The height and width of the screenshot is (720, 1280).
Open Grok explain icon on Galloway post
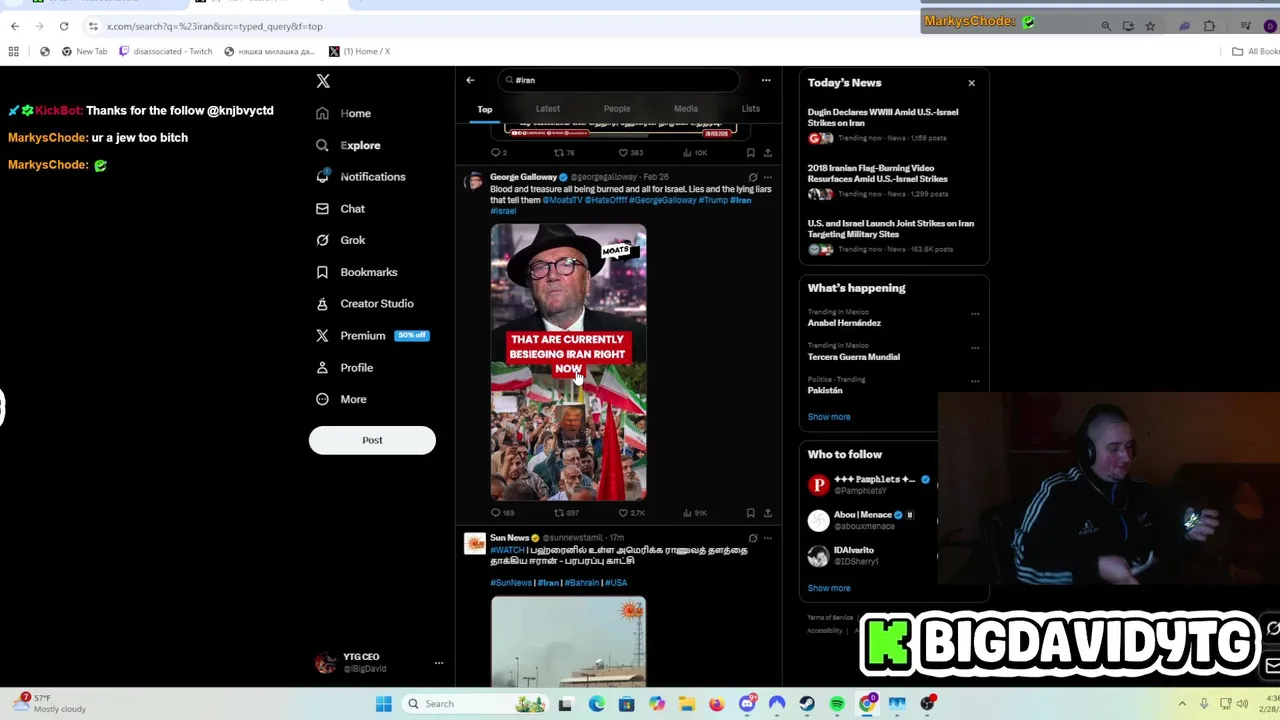point(753,177)
